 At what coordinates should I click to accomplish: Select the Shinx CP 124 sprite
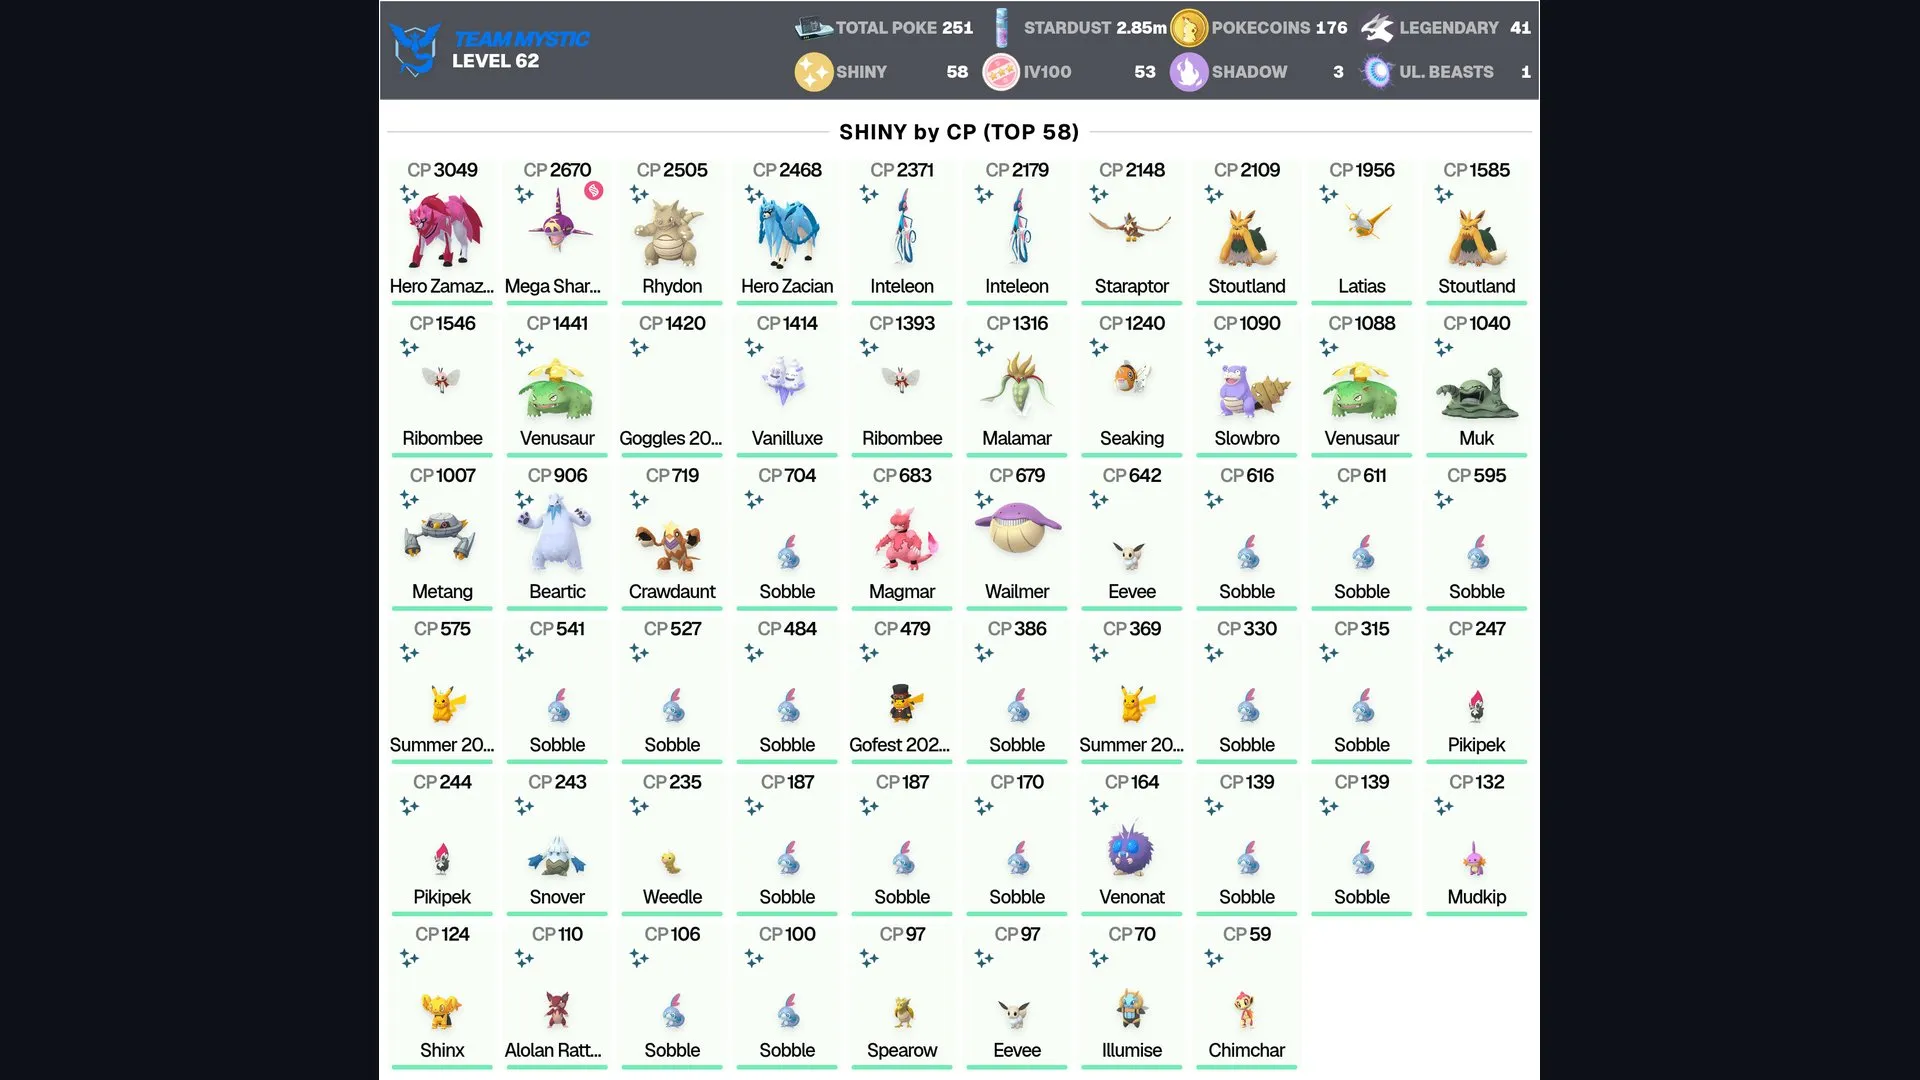click(441, 1011)
